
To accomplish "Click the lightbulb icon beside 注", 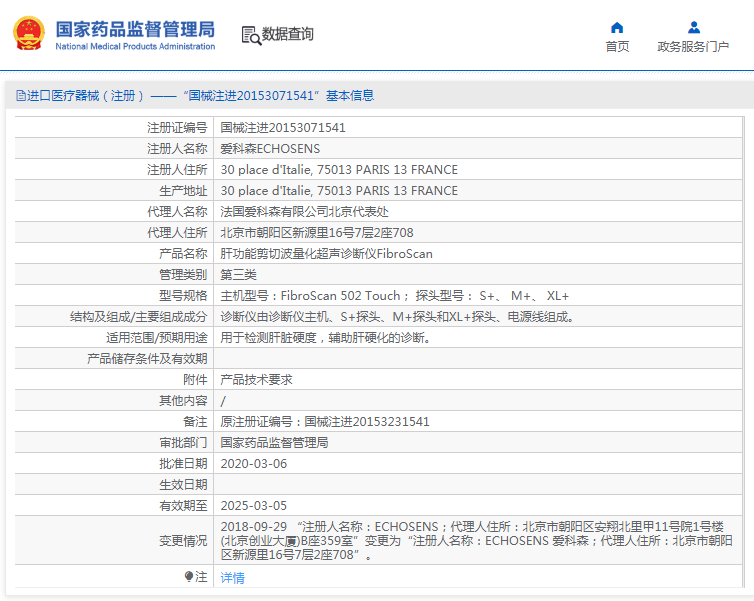I will [189, 576].
